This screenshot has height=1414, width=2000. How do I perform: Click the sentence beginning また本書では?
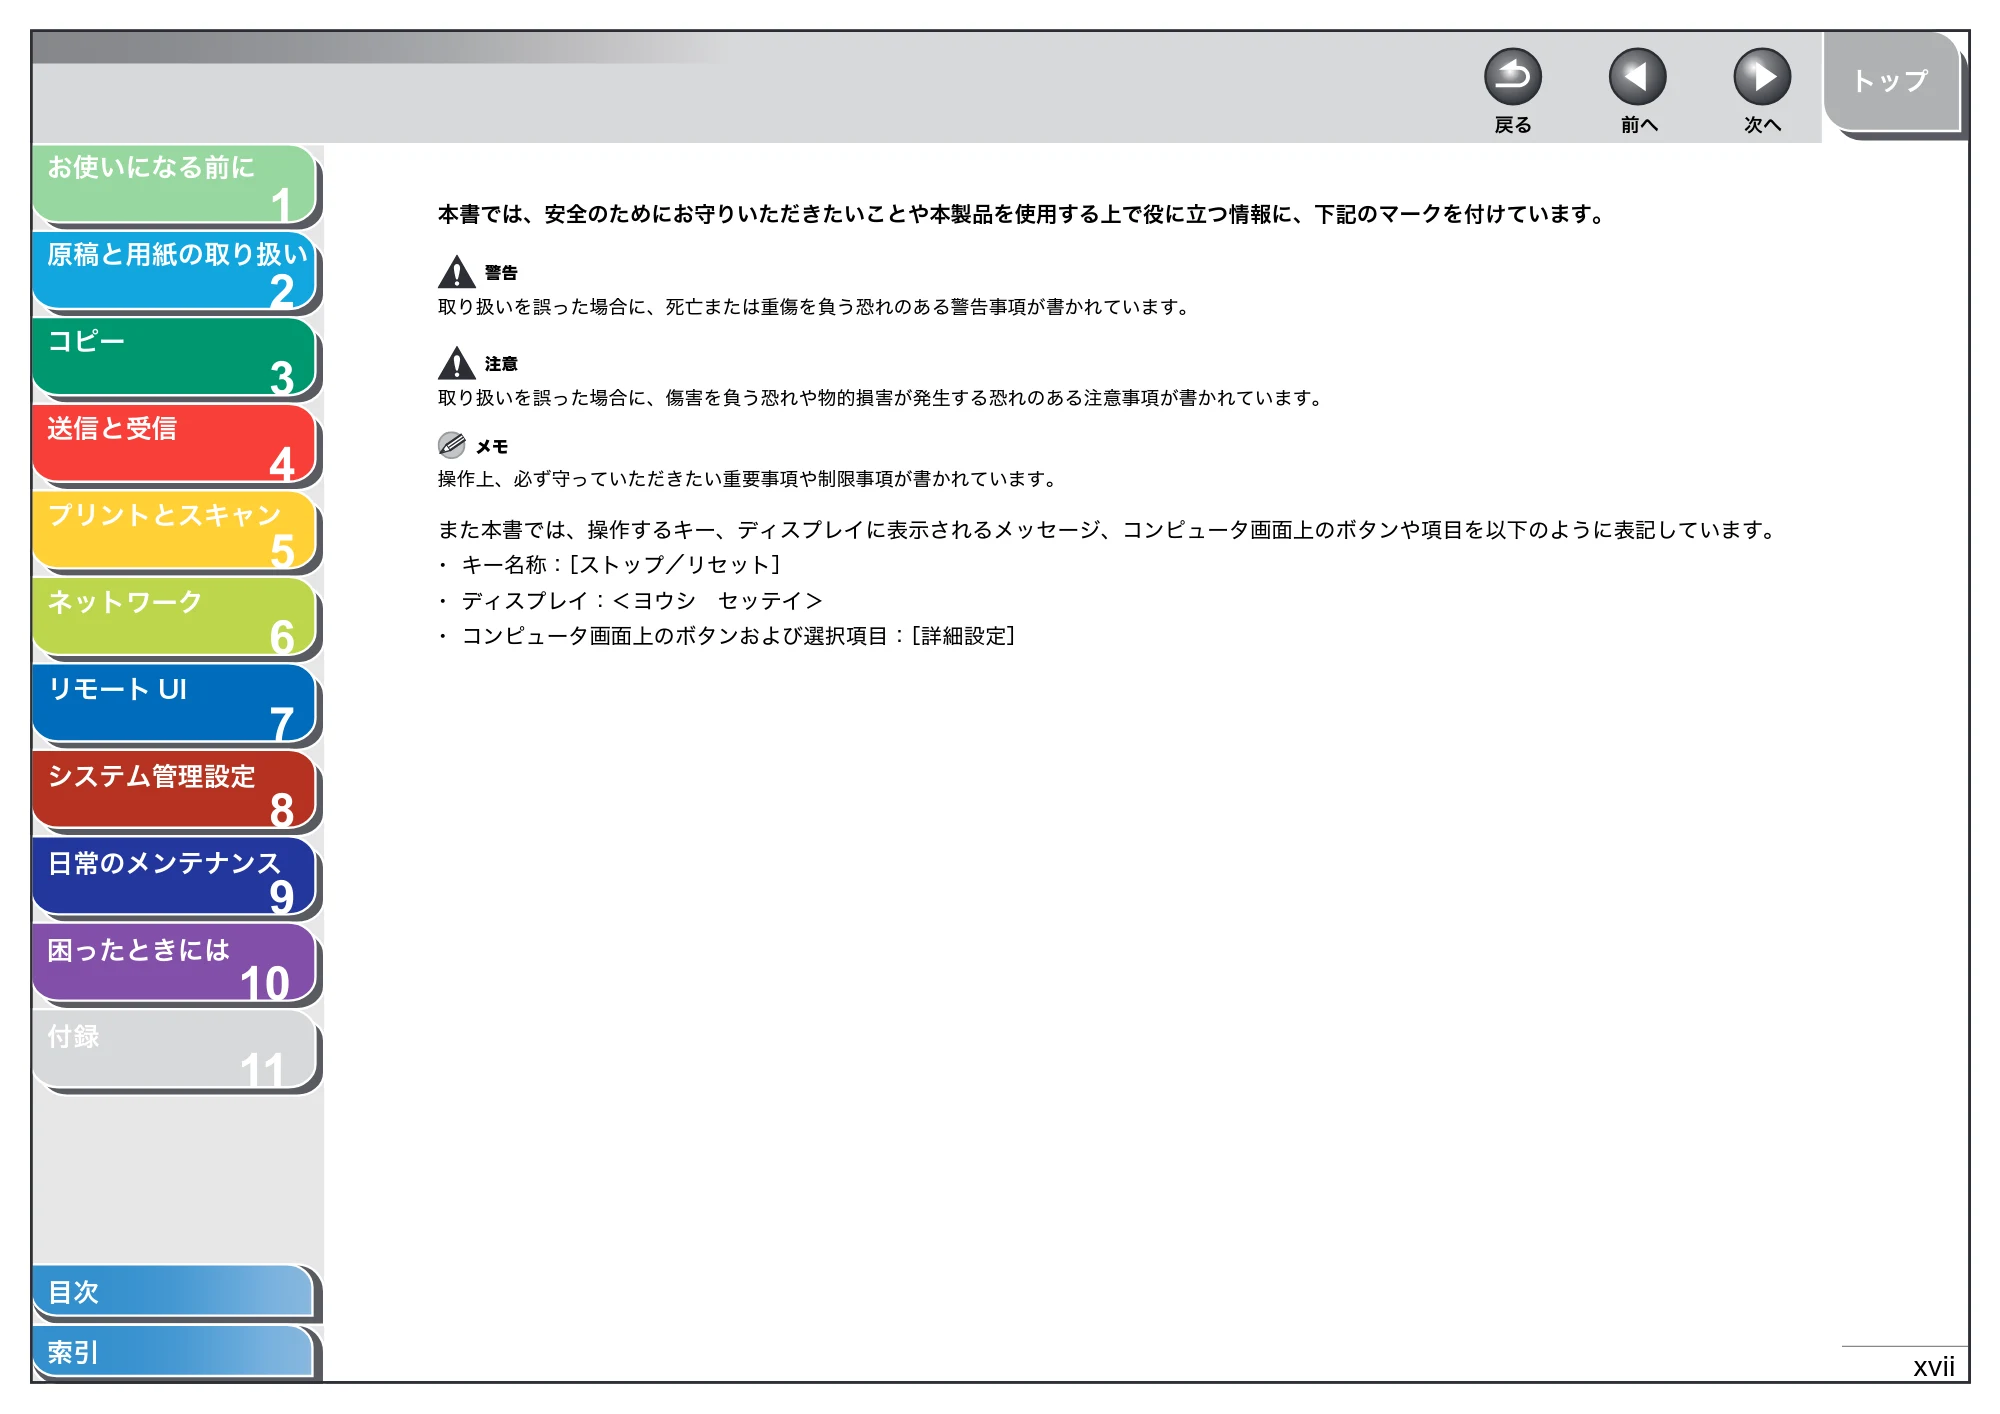coord(1107,530)
